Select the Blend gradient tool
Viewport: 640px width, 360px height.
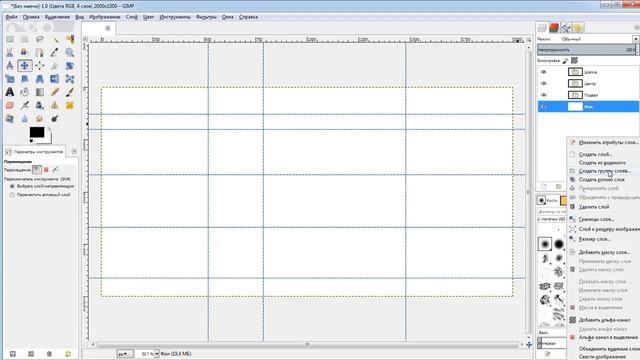[40, 92]
